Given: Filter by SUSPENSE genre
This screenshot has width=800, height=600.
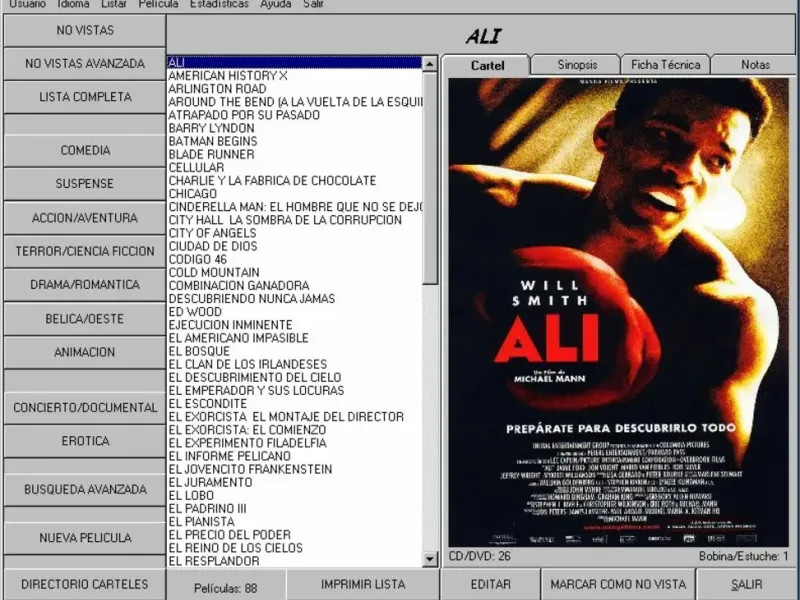Looking at the screenshot, I should (x=85, y=184).
